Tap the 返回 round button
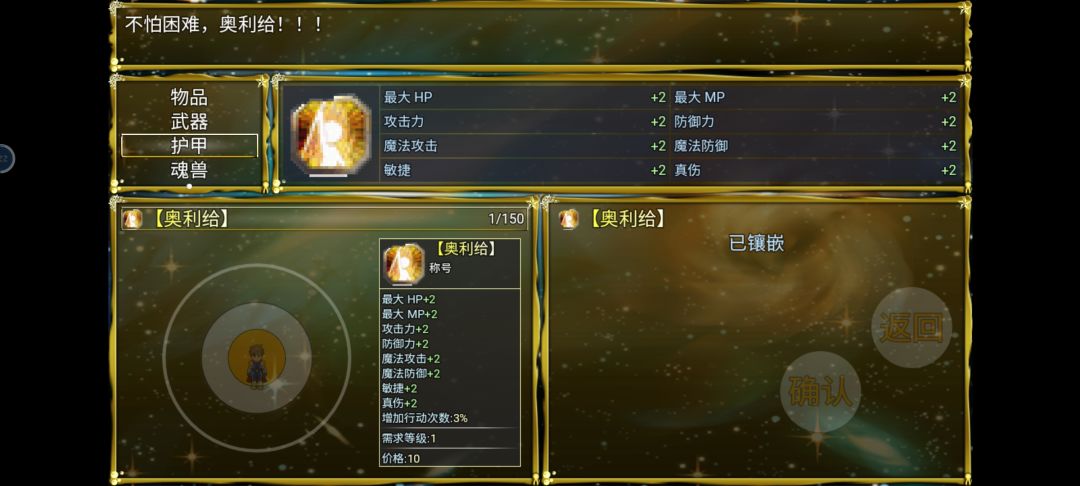 pyautogui.click(x=911, y=327)
